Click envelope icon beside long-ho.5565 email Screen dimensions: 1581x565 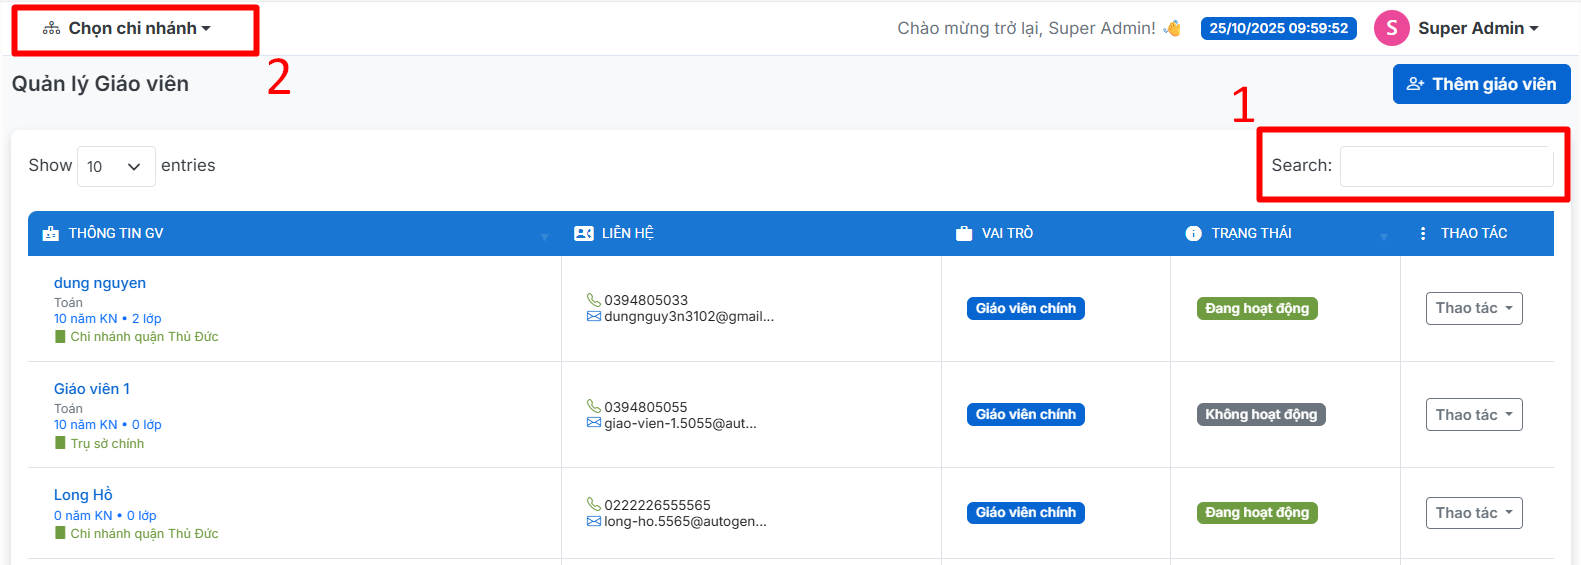(593, 522)
